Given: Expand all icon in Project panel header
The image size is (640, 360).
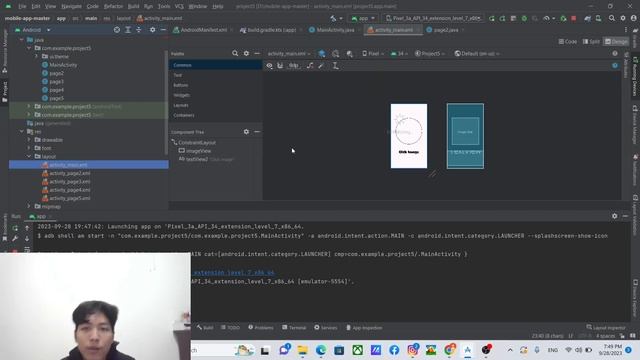Looking at the screenshot, I should [128, 30].
